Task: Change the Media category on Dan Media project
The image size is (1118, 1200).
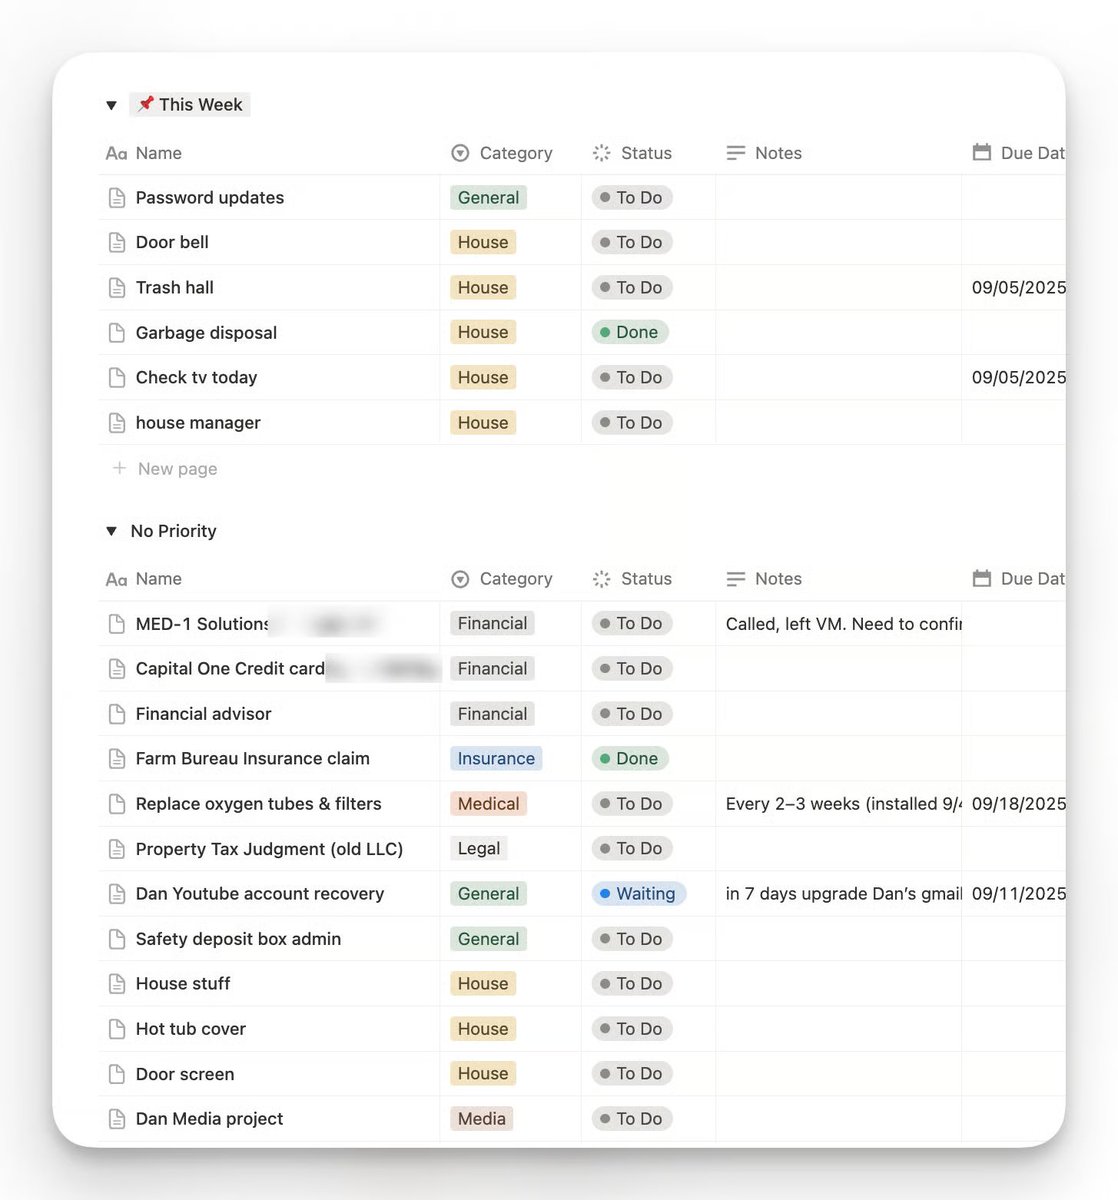Action: [x=482, y=1119]
